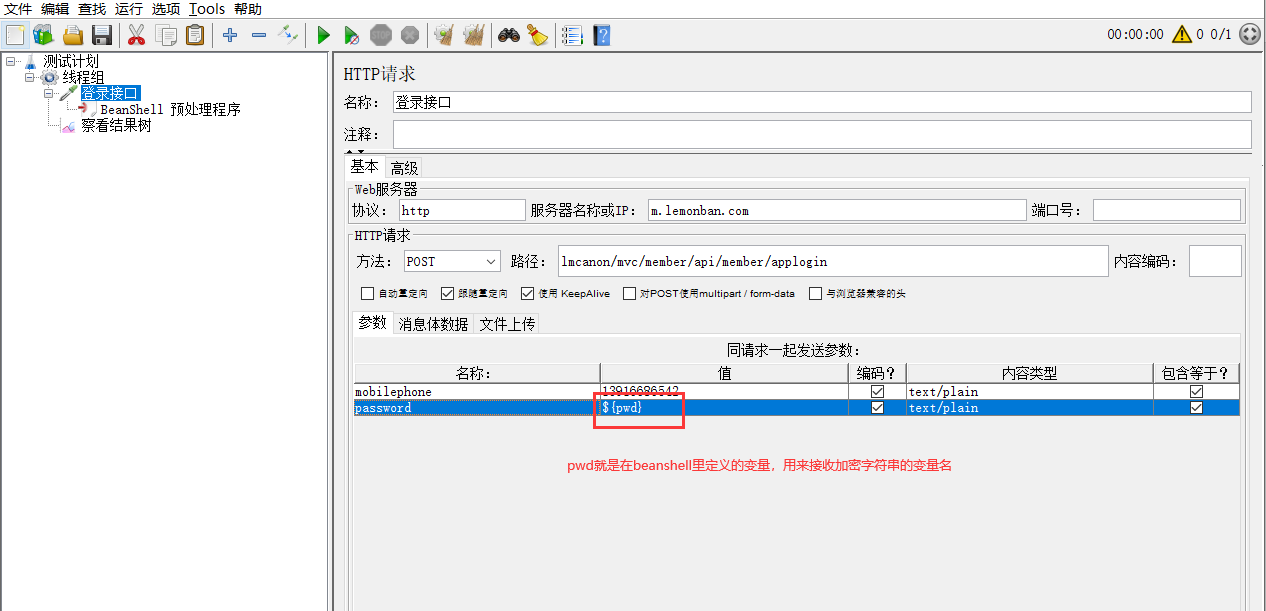Disable the 使用 KeepAlive checkbox

pos(527,293)
